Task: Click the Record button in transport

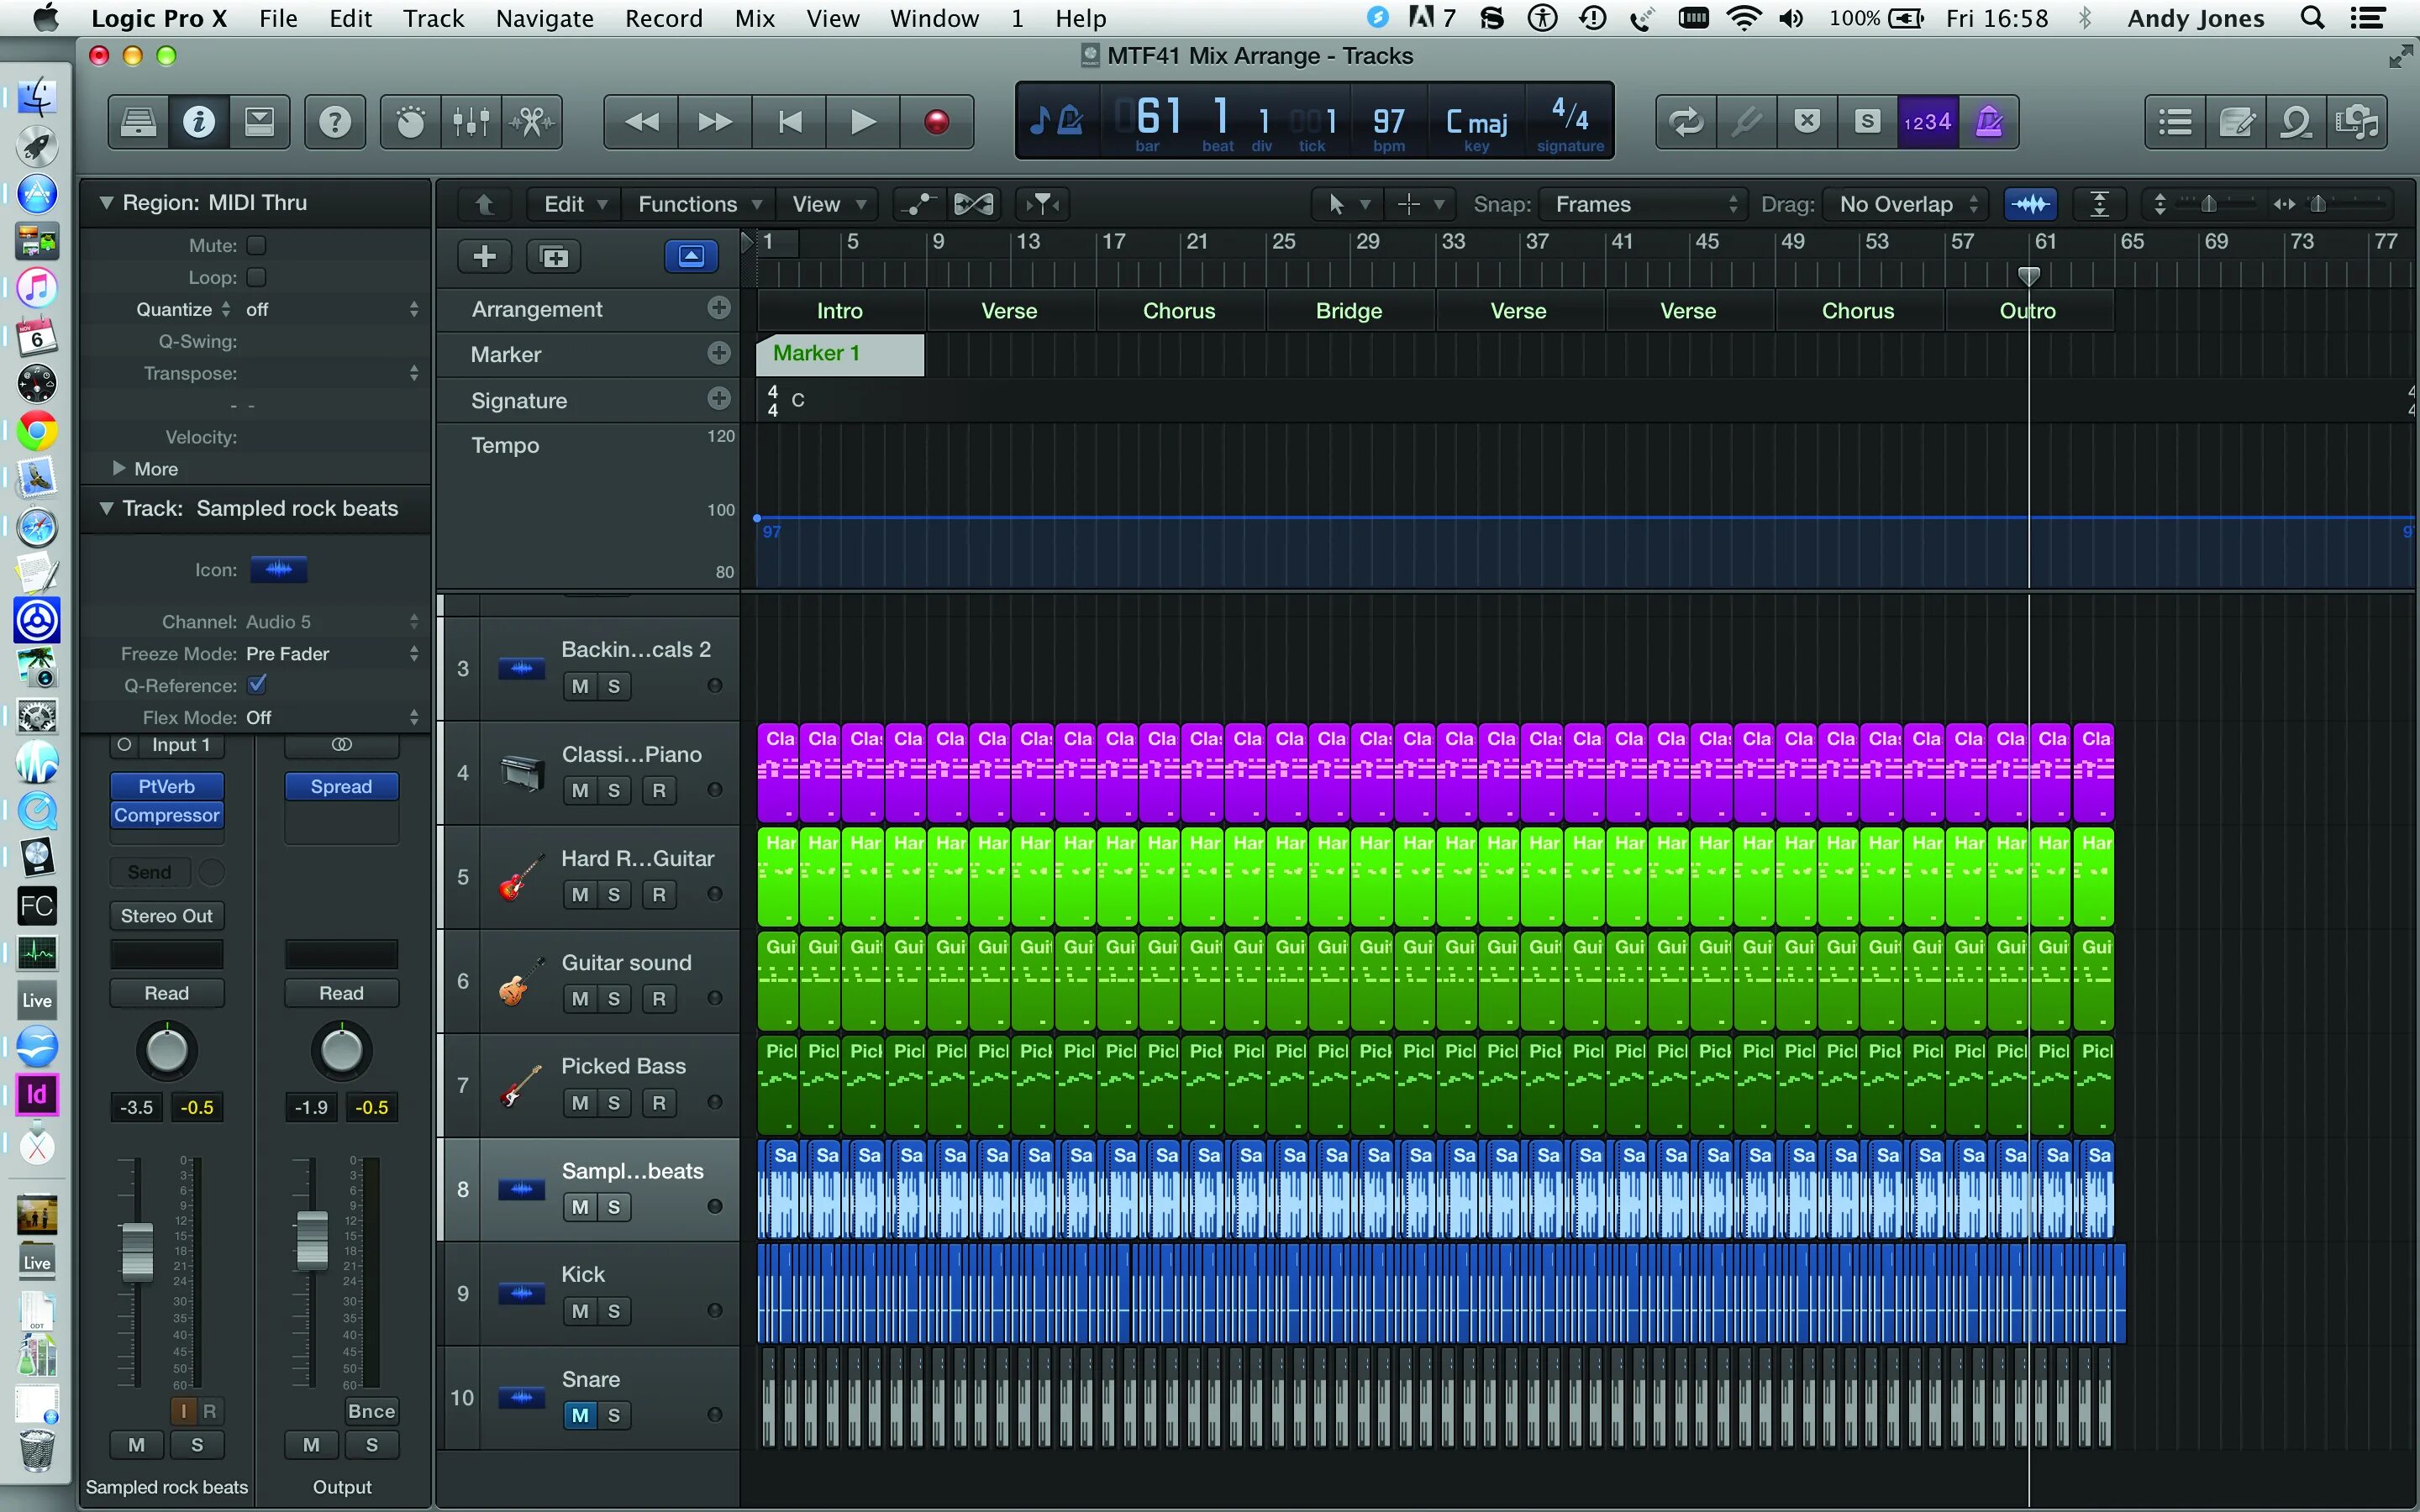Action: pyautogui.click(x=936, y=122)
